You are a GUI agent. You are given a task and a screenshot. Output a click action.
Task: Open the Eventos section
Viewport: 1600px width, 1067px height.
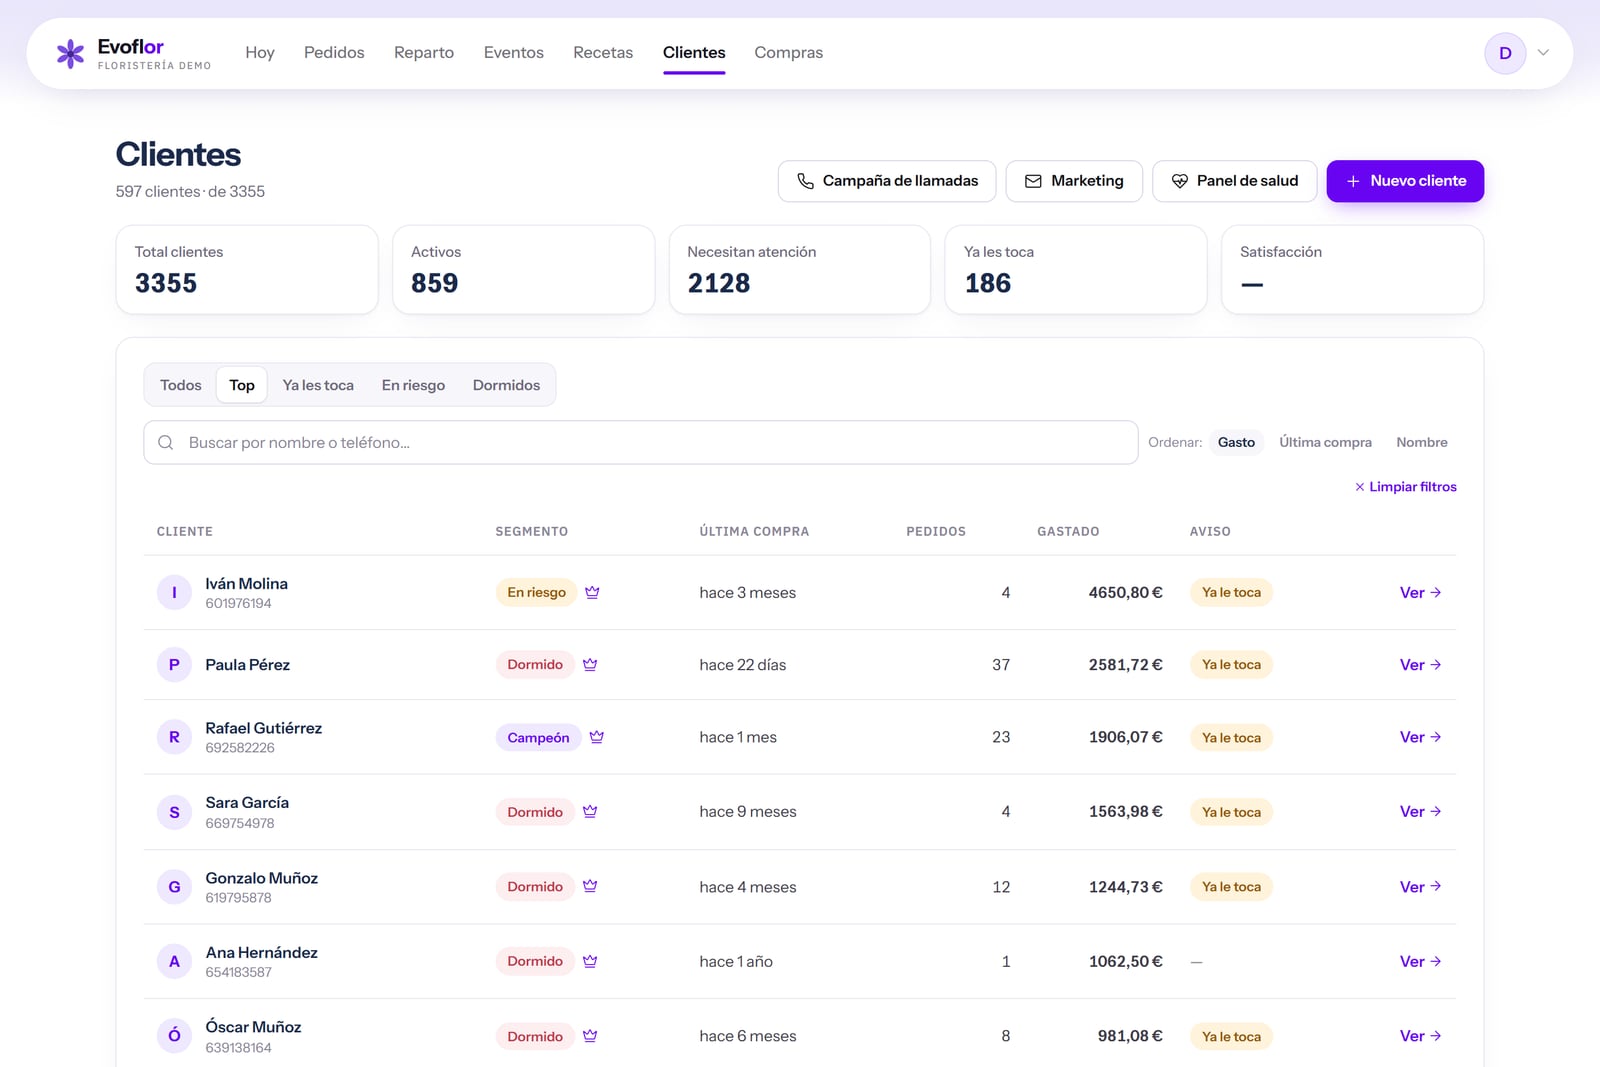click(514, 52)
